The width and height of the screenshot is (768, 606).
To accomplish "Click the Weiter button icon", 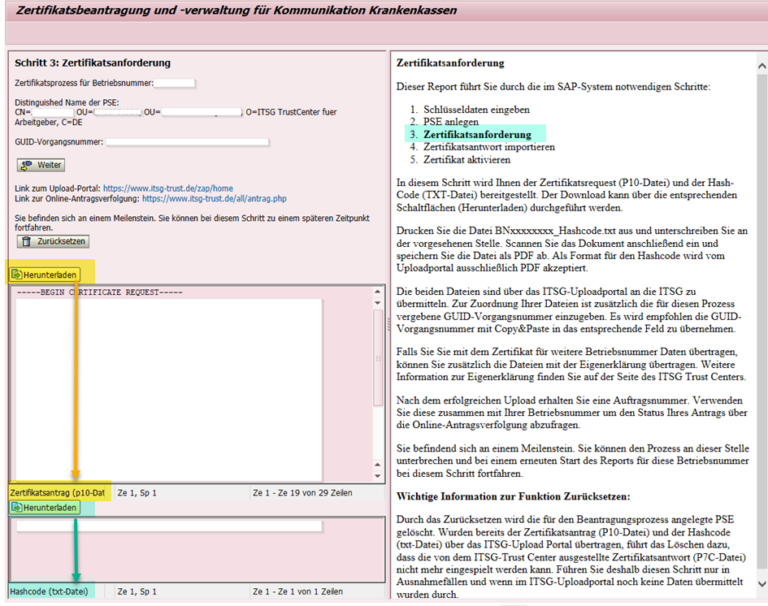I will pyautogui.click(x=26, y=165).
